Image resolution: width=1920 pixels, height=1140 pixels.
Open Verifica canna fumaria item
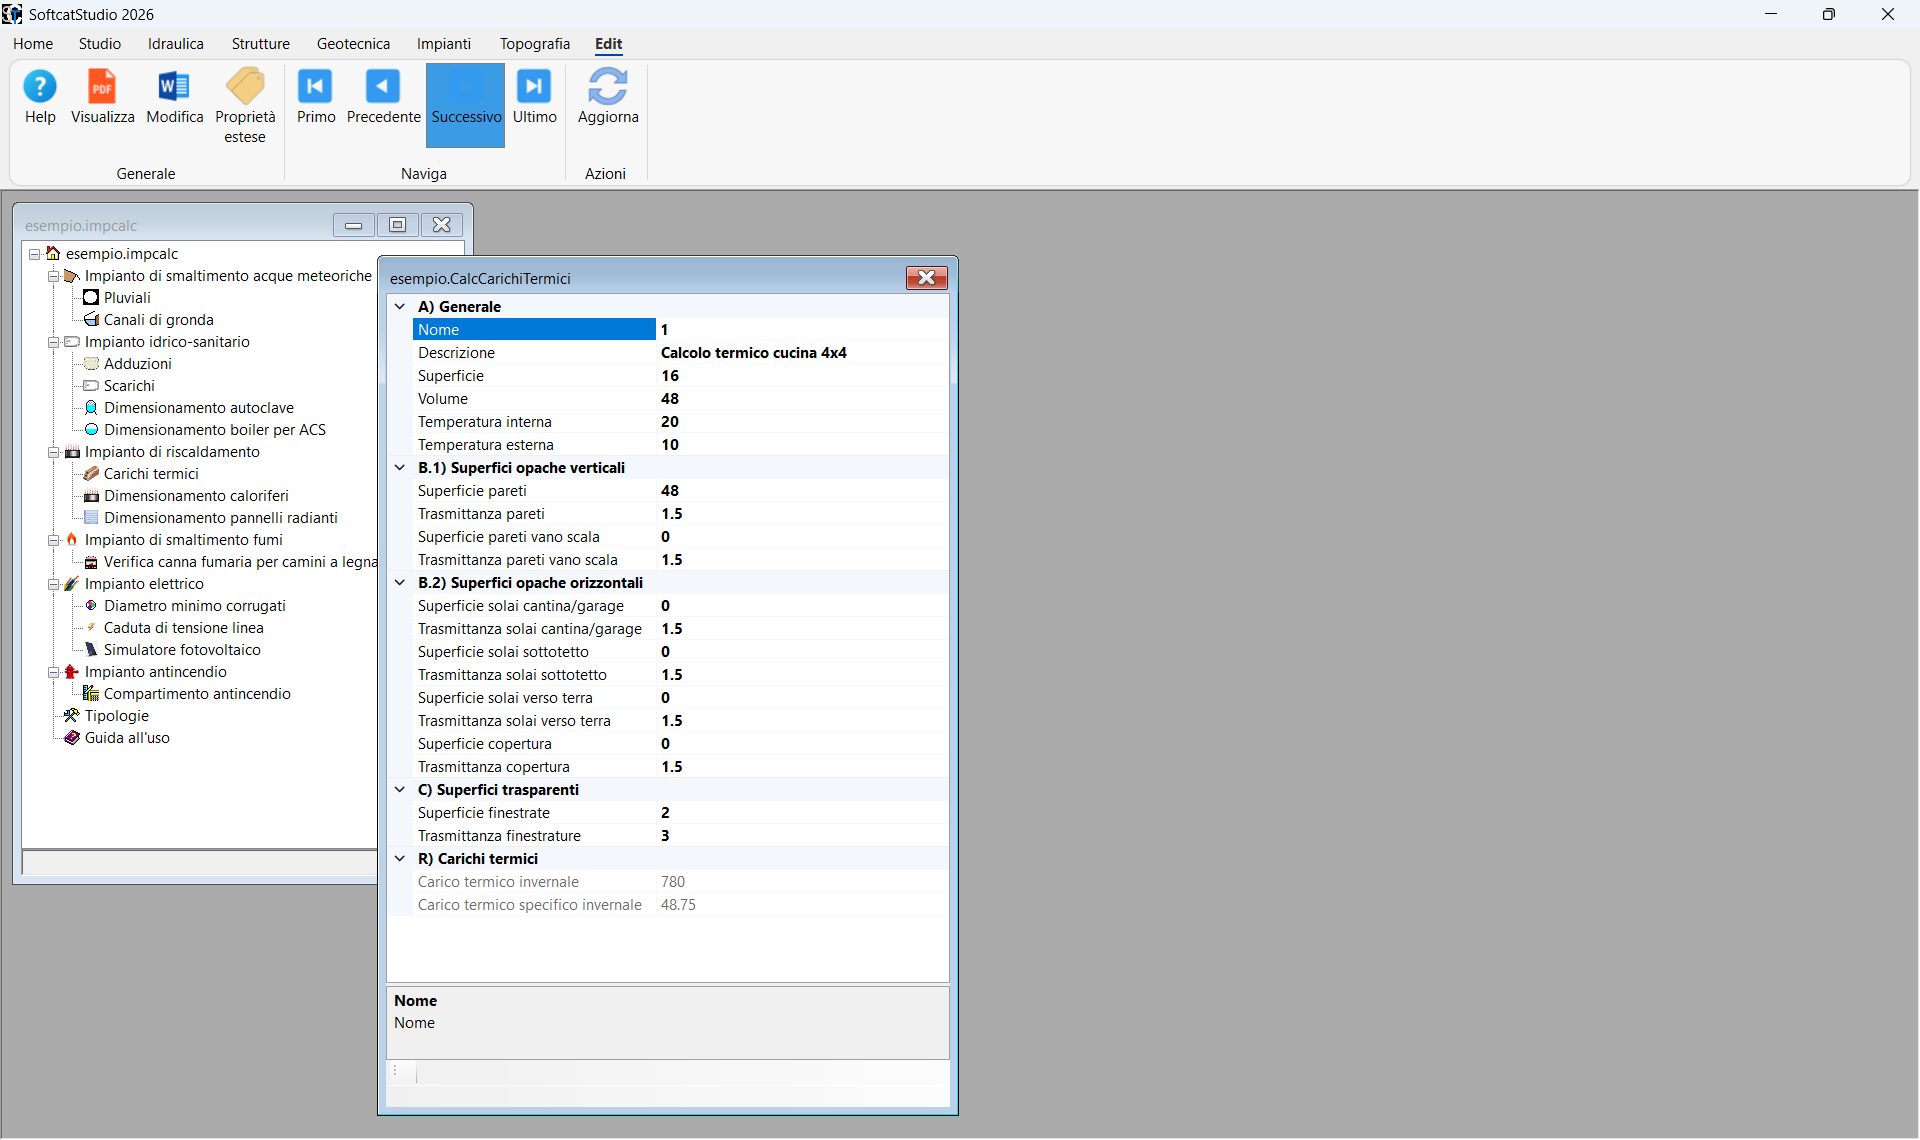(x=240, y=562)
